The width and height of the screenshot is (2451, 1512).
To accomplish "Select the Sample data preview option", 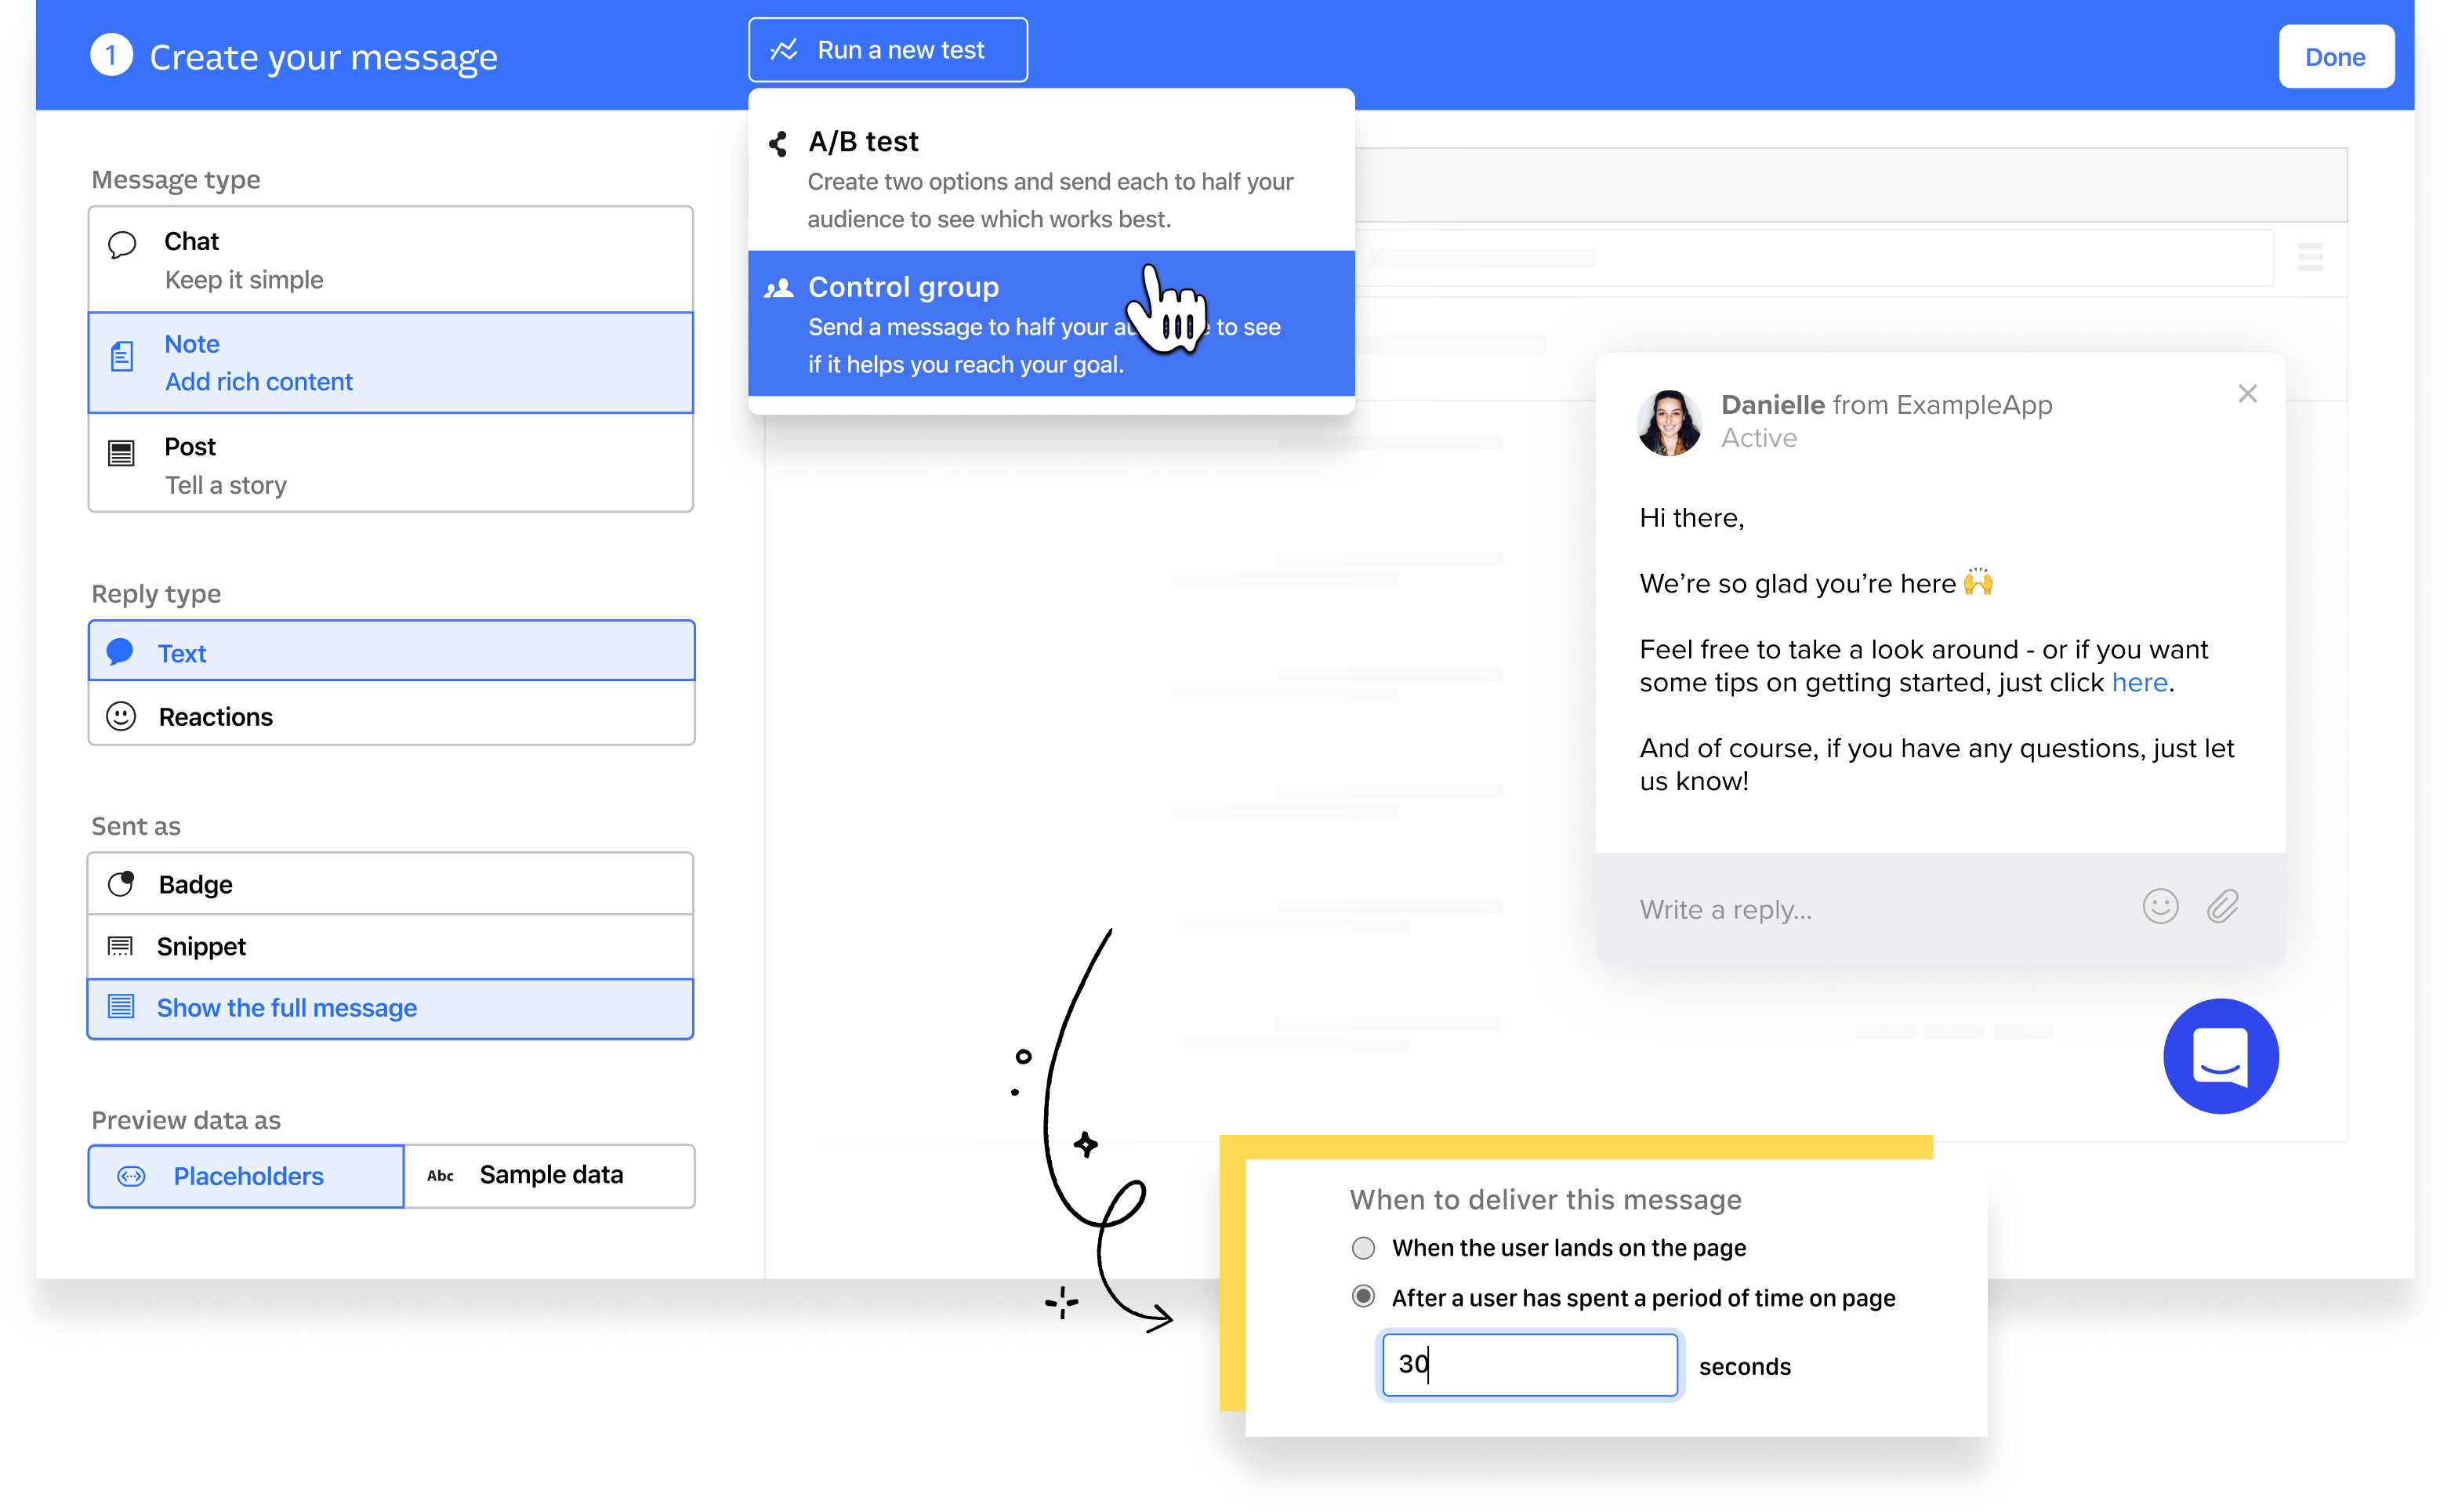I will 548,1176.
